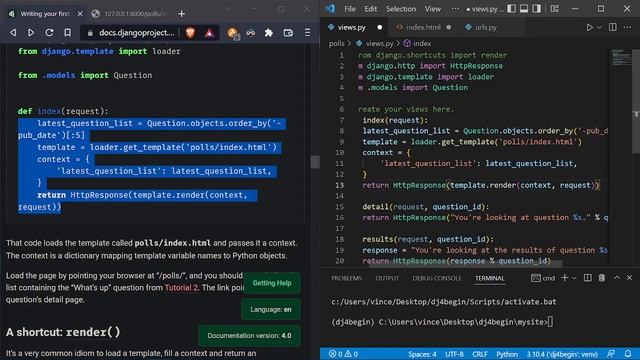
Task: Kill the terminal with trash icon
Action: point(602,278)
